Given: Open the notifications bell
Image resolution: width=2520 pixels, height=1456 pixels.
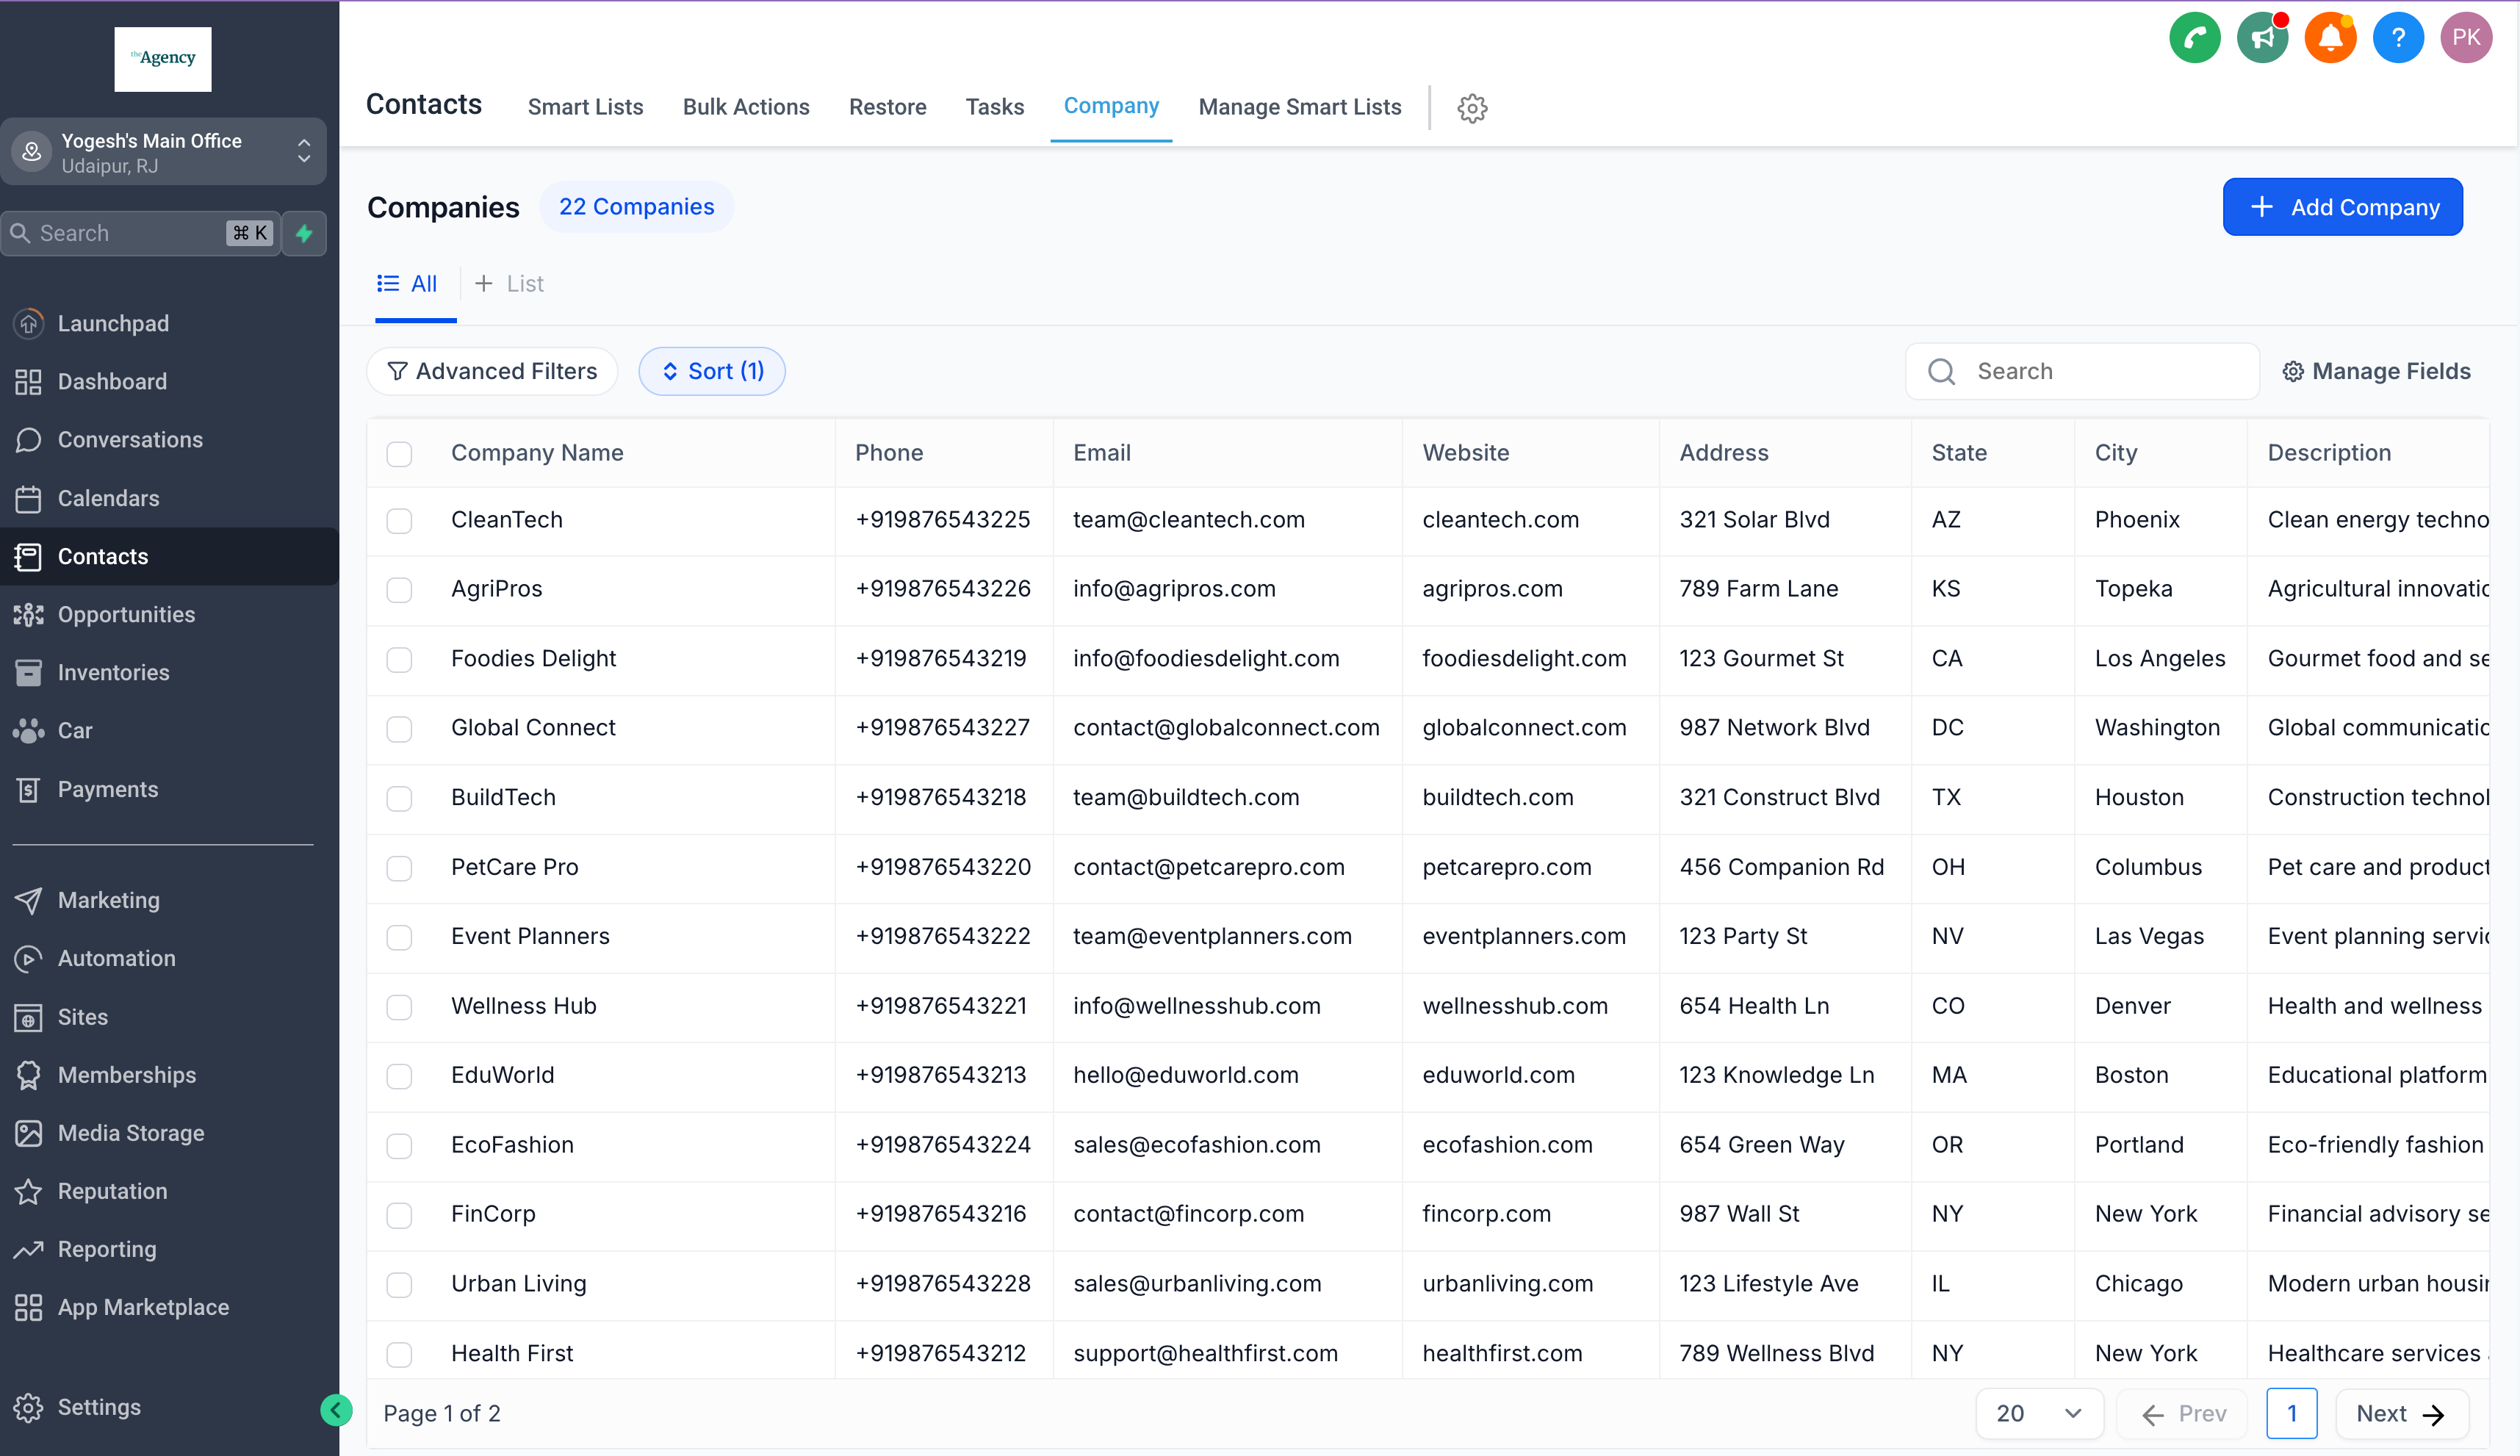Looking at the screenshot, I should [x=2331, y=37].
